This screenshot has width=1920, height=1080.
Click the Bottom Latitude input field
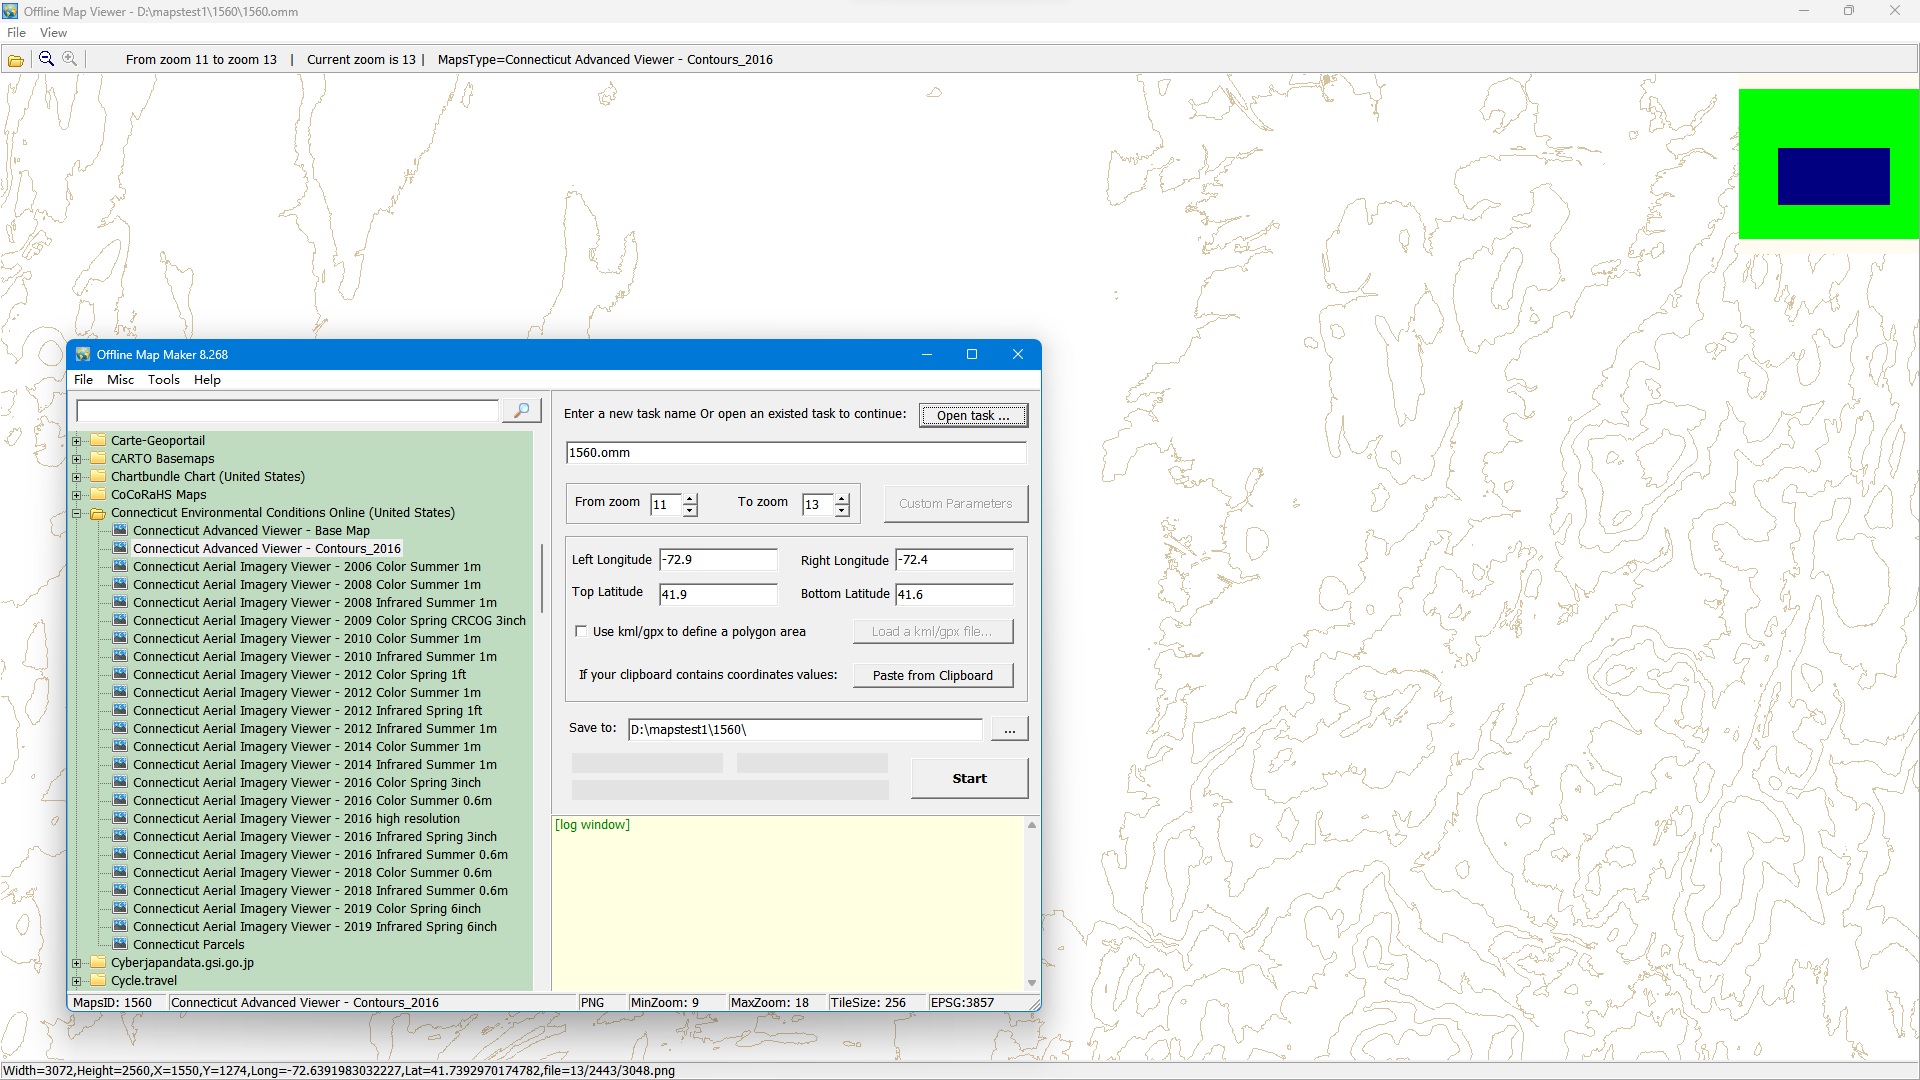(x=954, y=594)
